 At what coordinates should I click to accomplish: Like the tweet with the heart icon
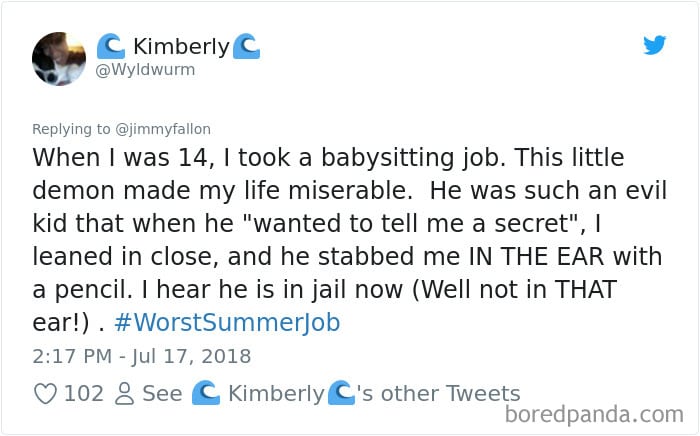click(x=45, y=394)
